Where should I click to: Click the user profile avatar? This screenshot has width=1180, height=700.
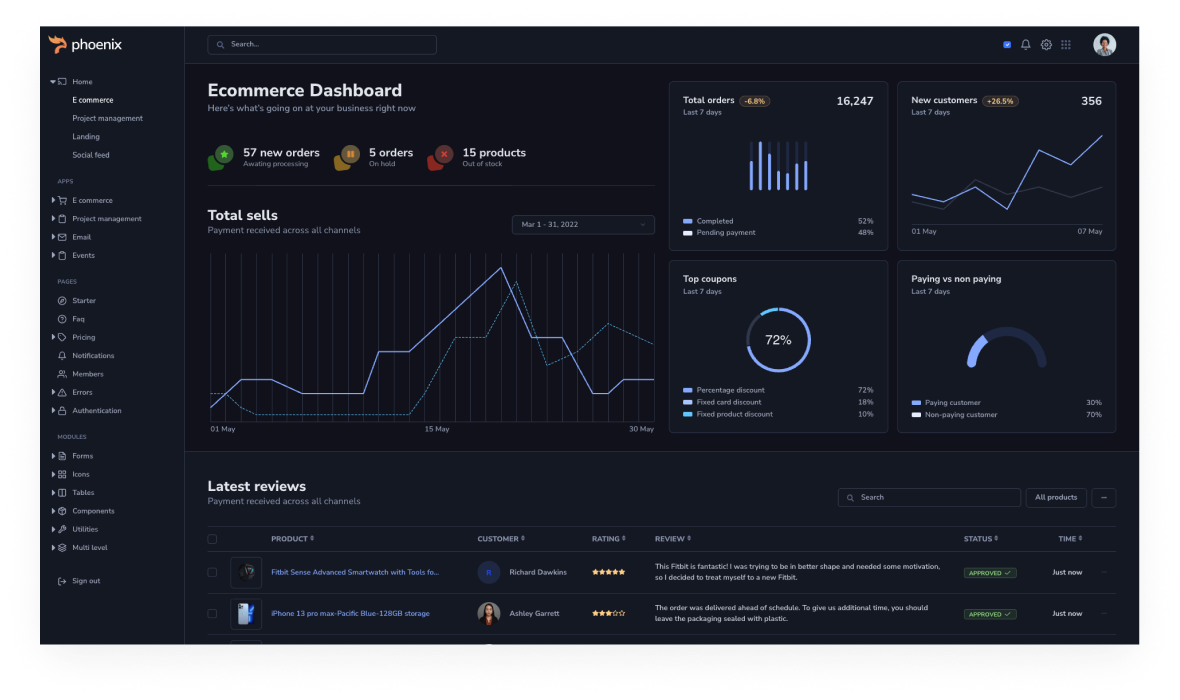pyautogui.click(x=1104, y=45)
